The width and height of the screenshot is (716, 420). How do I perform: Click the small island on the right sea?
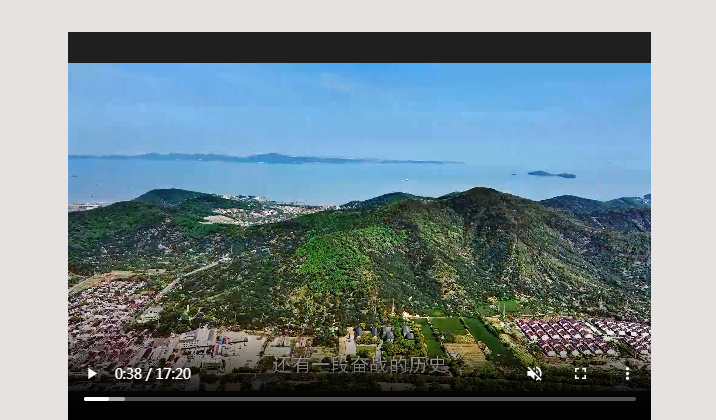552,174
